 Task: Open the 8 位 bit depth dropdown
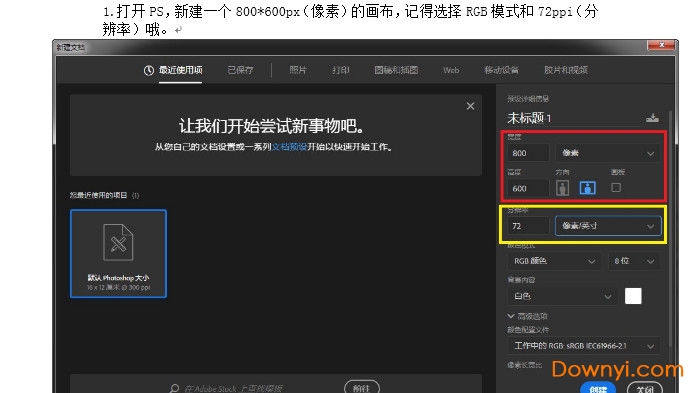click(x=634, y=261)
